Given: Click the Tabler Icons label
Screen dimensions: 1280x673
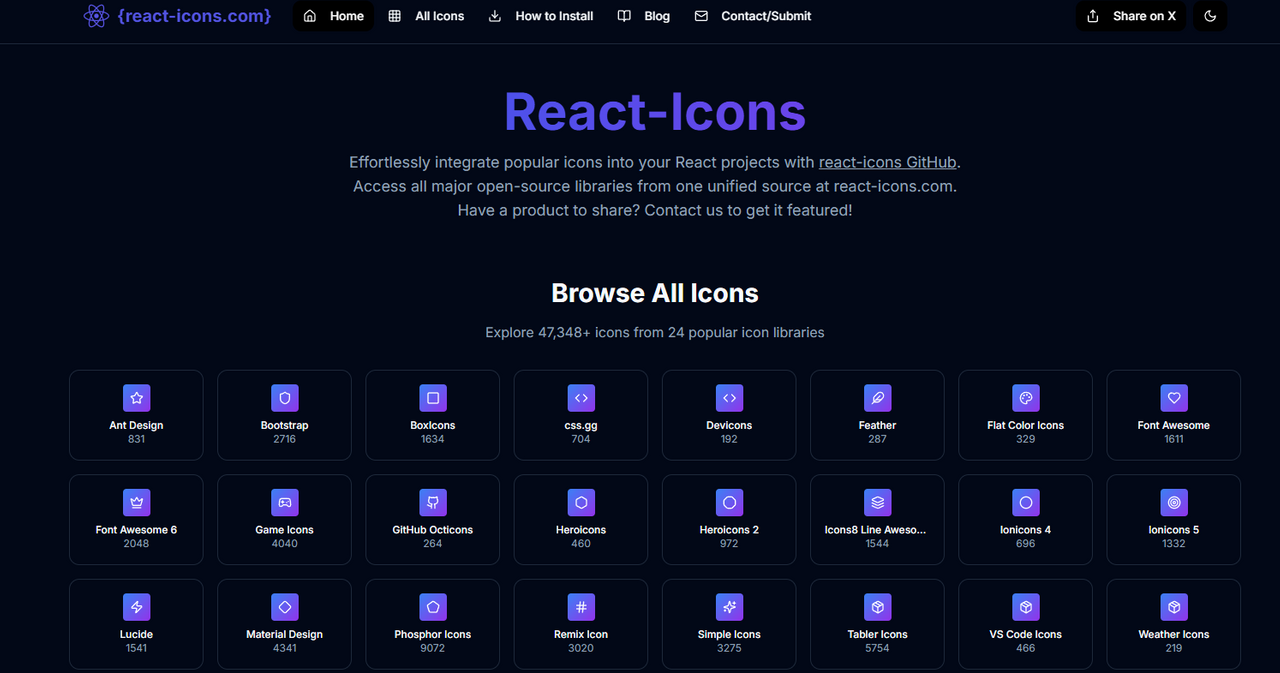Looking at the screenshot, I should click(x=877, y=634).
